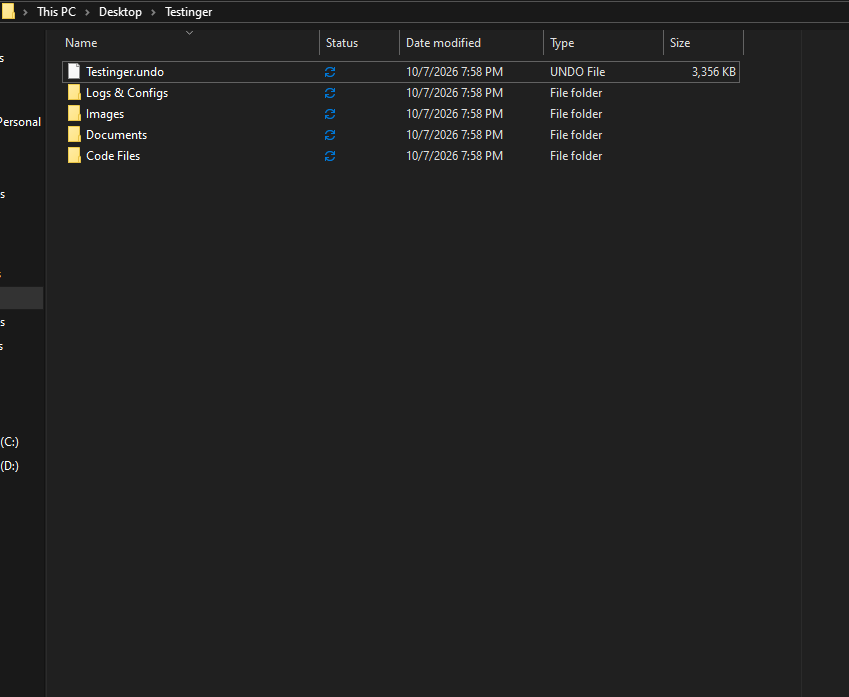The image size is (849, 697).
Task: Click date modified of Documents row
Action: 455,135
